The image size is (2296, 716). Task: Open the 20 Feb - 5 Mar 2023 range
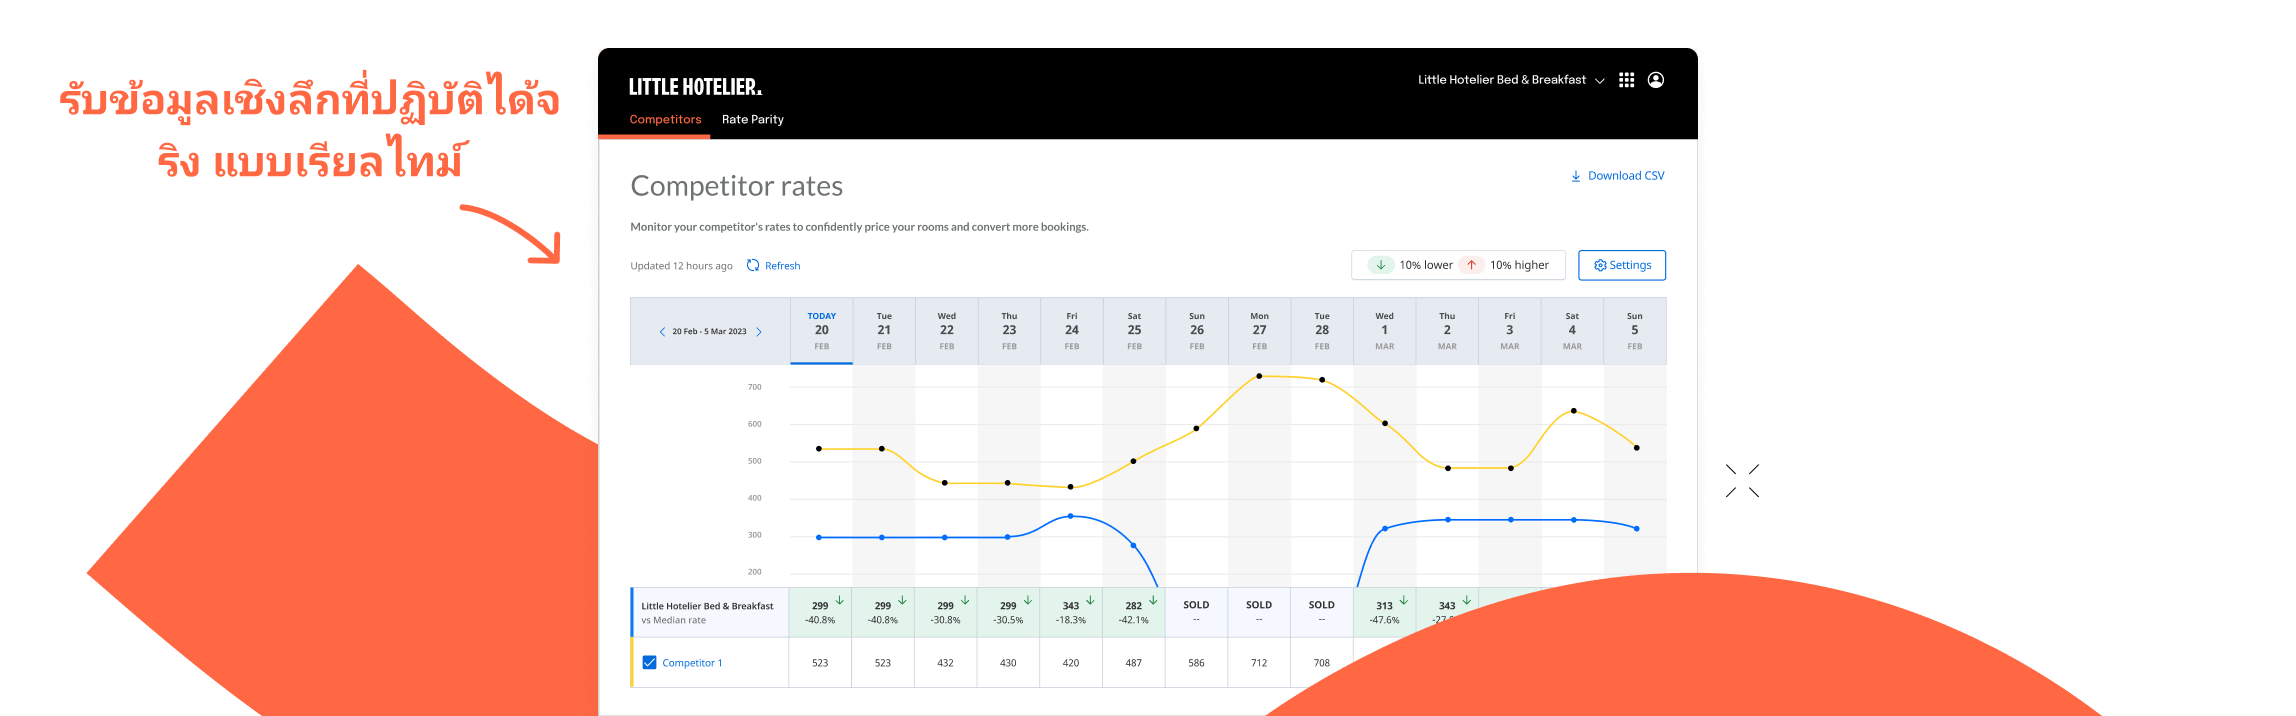click(x=709, y=332)
